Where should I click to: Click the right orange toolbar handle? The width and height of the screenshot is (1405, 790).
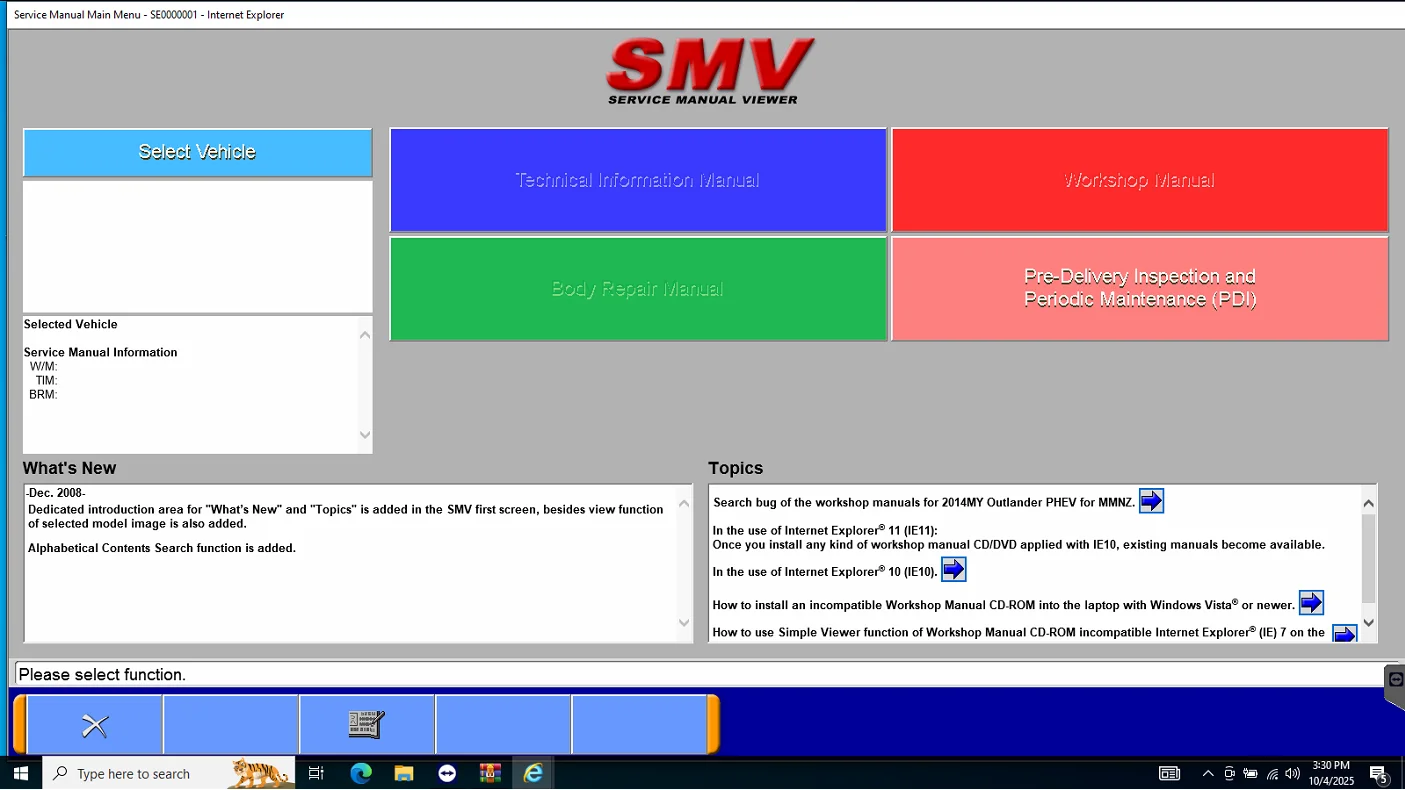(x=713, y=725)
